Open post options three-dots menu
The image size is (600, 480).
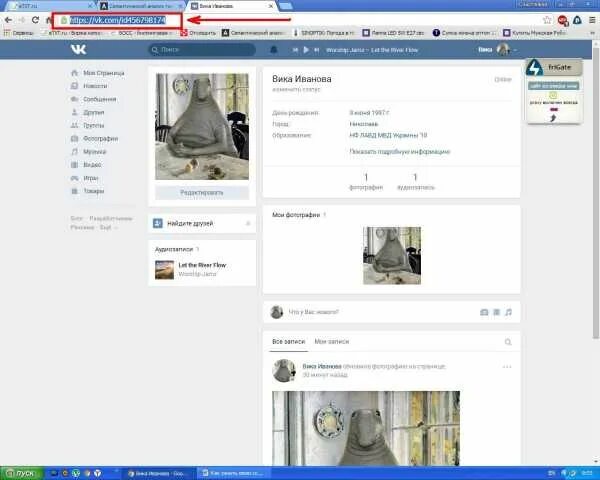(x=507, y=367)
